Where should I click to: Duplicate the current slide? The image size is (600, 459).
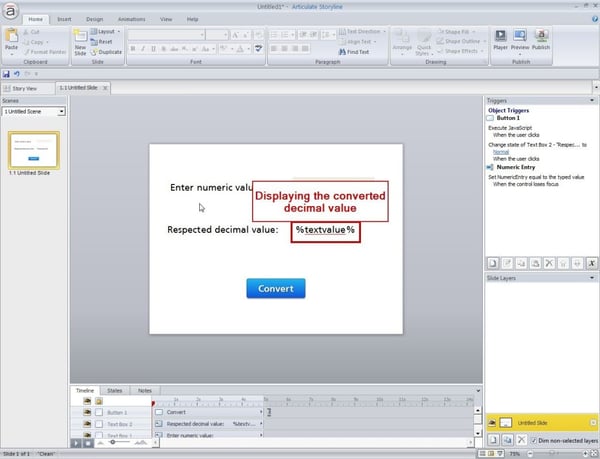[106, 52]
